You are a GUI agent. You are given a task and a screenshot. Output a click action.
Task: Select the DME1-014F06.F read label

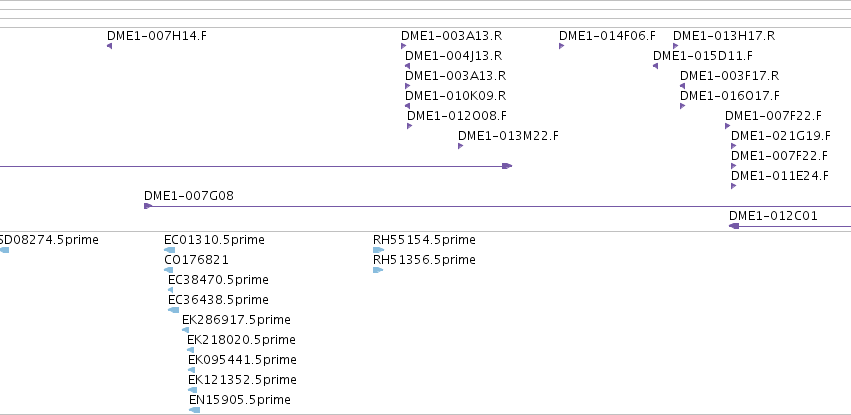[607, 36]
